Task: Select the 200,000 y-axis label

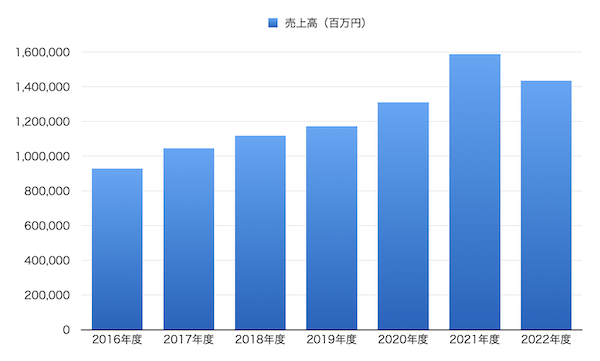Action: point(47,295)
